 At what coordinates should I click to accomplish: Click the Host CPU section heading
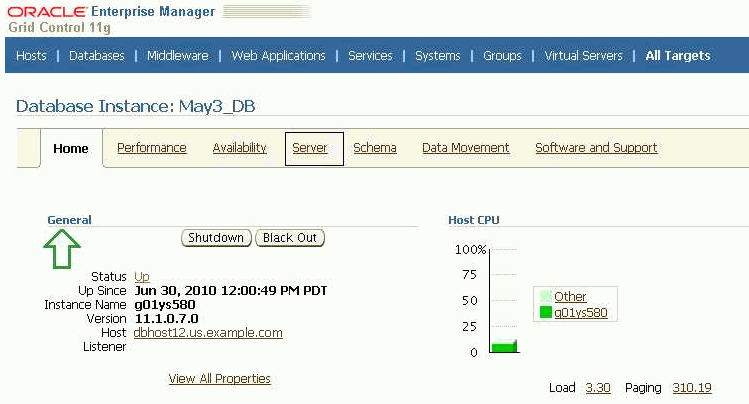474,220
